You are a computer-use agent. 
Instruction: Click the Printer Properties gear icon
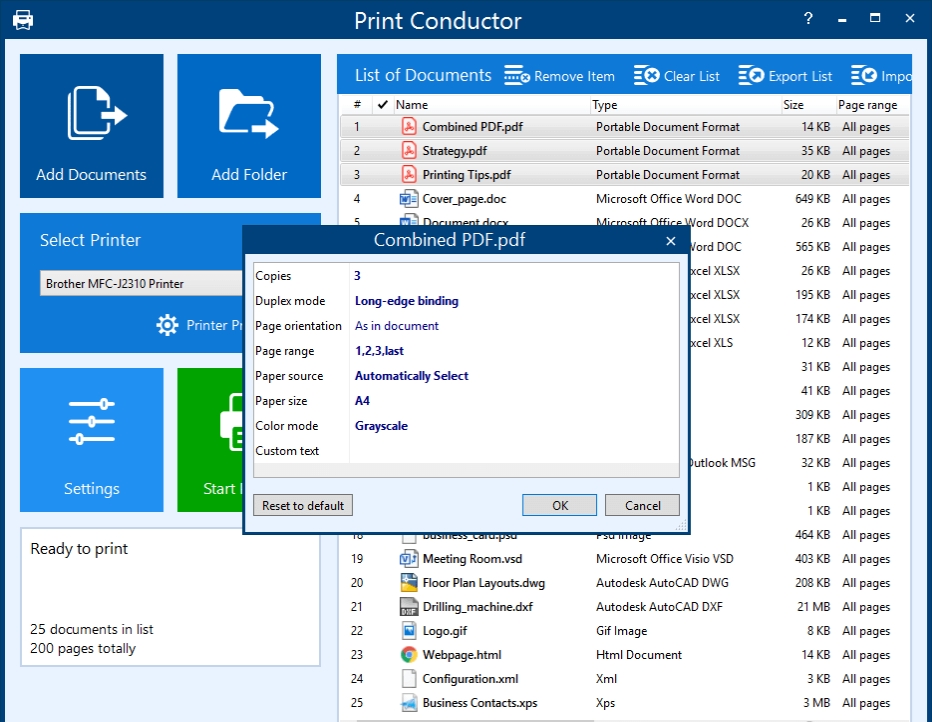click(x=167, y=325)
